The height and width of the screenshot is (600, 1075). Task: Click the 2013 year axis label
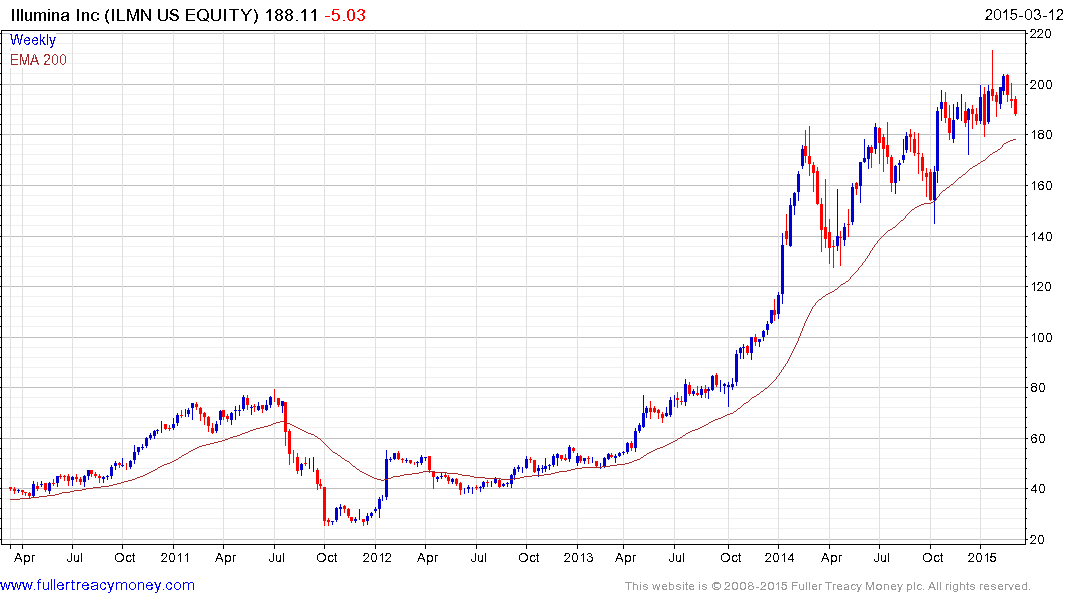pos(578,557)
